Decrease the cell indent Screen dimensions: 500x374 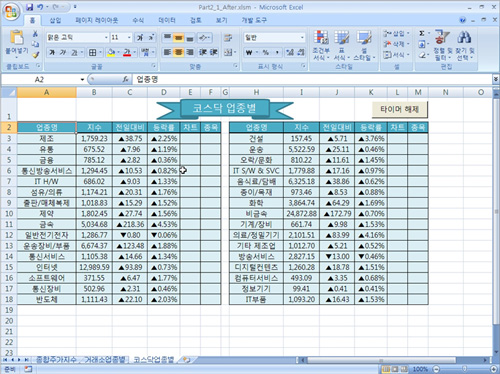coord(203,52)
